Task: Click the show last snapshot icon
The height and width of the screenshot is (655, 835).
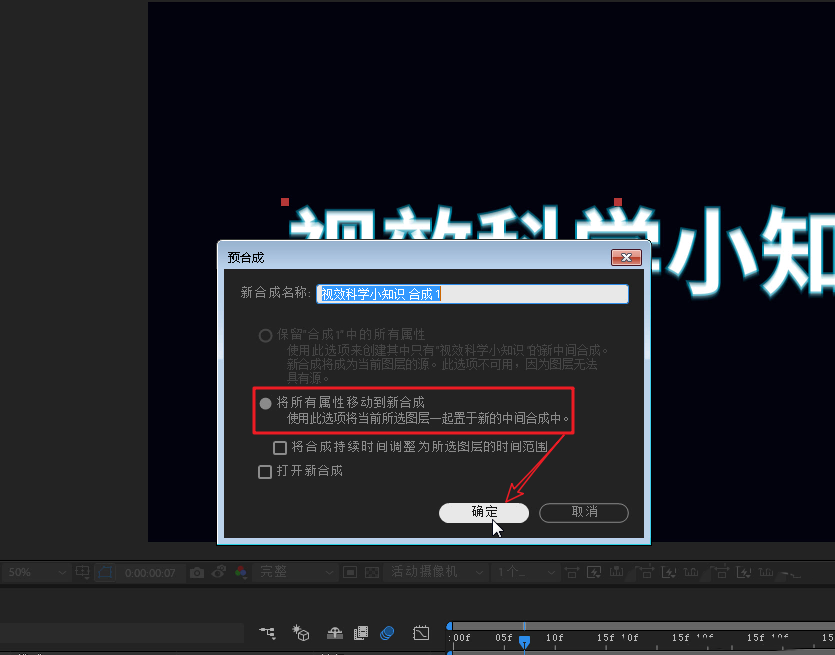Action: 219,572
